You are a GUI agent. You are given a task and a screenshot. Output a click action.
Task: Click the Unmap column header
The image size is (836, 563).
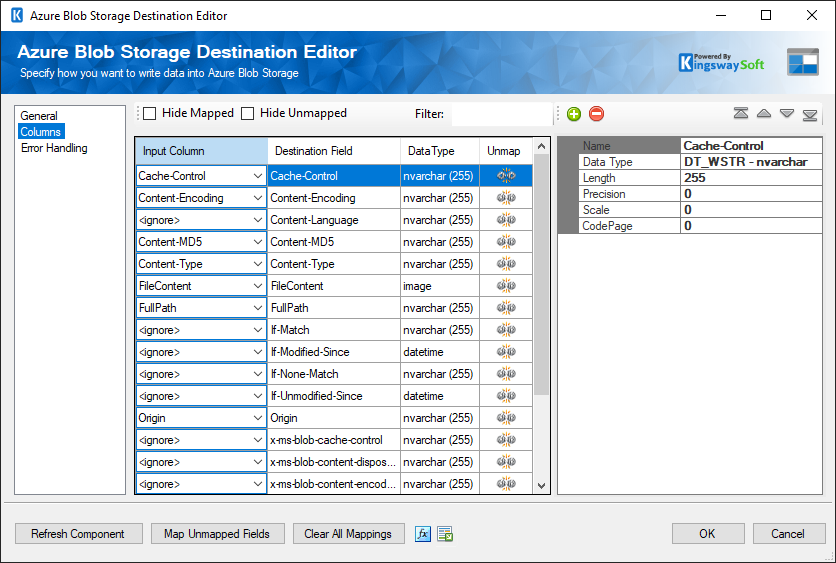(506, 151)
